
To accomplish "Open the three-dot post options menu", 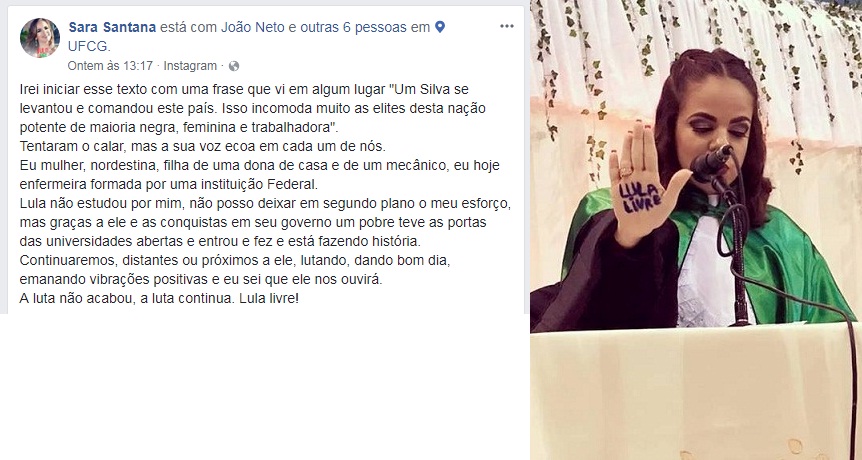I will [x=506, y=26].
